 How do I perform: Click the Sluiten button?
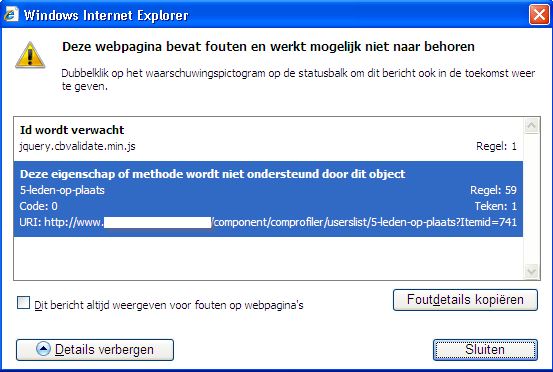pyautogui.click(x=485, y=349)
